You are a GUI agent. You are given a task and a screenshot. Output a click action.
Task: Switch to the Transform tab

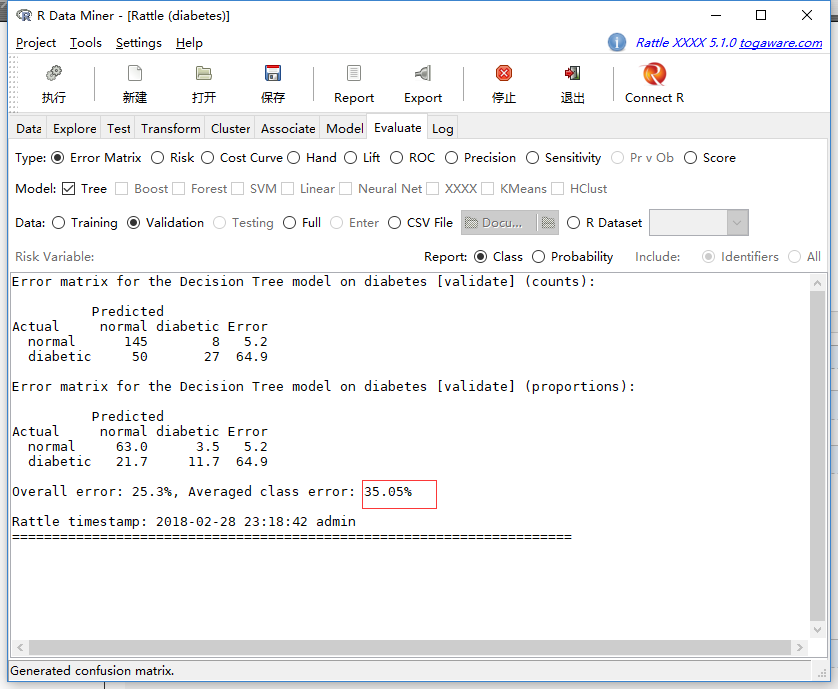click(x=170, y=128)
